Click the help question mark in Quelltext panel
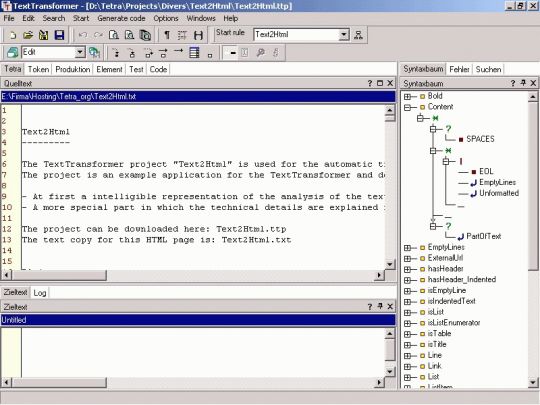Viewport: 540px width, 405px height. [x=370, y=83]
